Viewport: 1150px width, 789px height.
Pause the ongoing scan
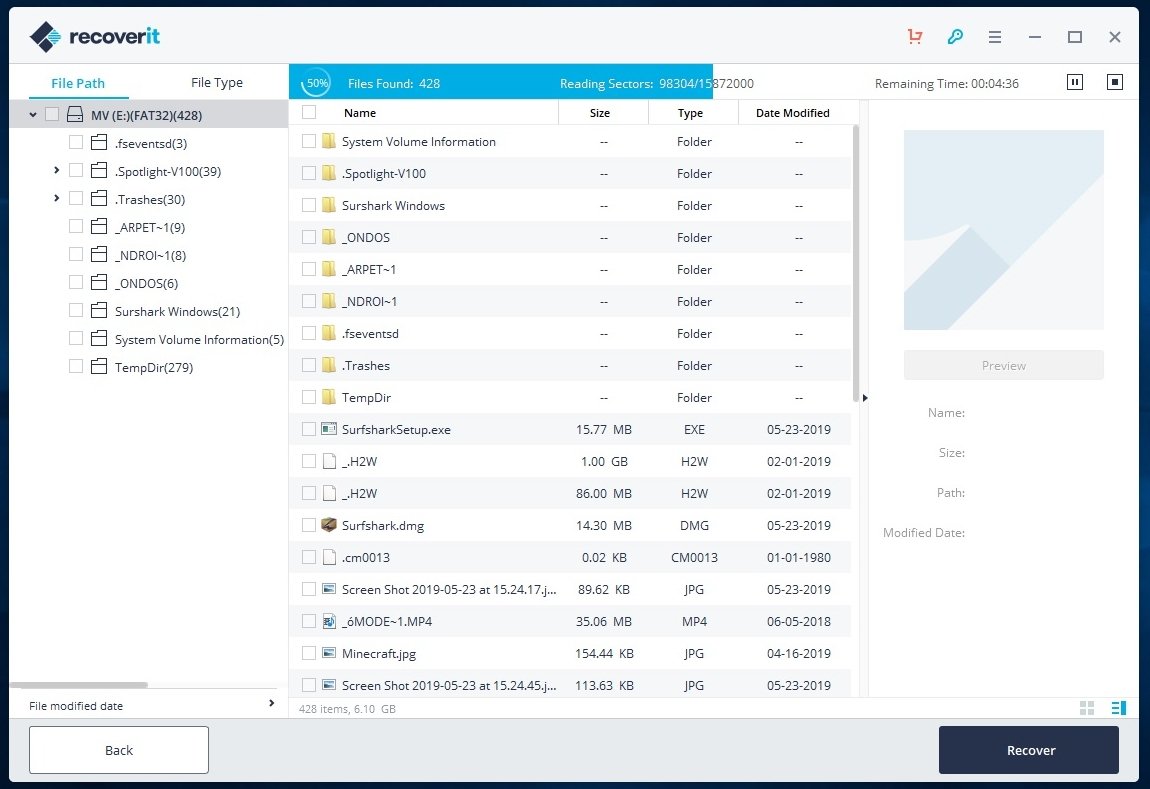coord(1074,83)
